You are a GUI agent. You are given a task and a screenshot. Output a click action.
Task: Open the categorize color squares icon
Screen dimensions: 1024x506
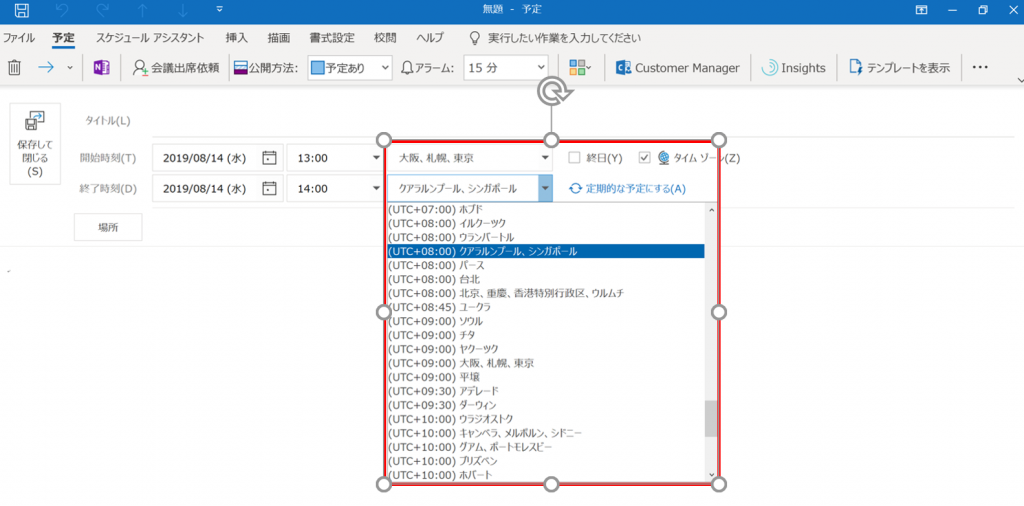click(579, 68)
